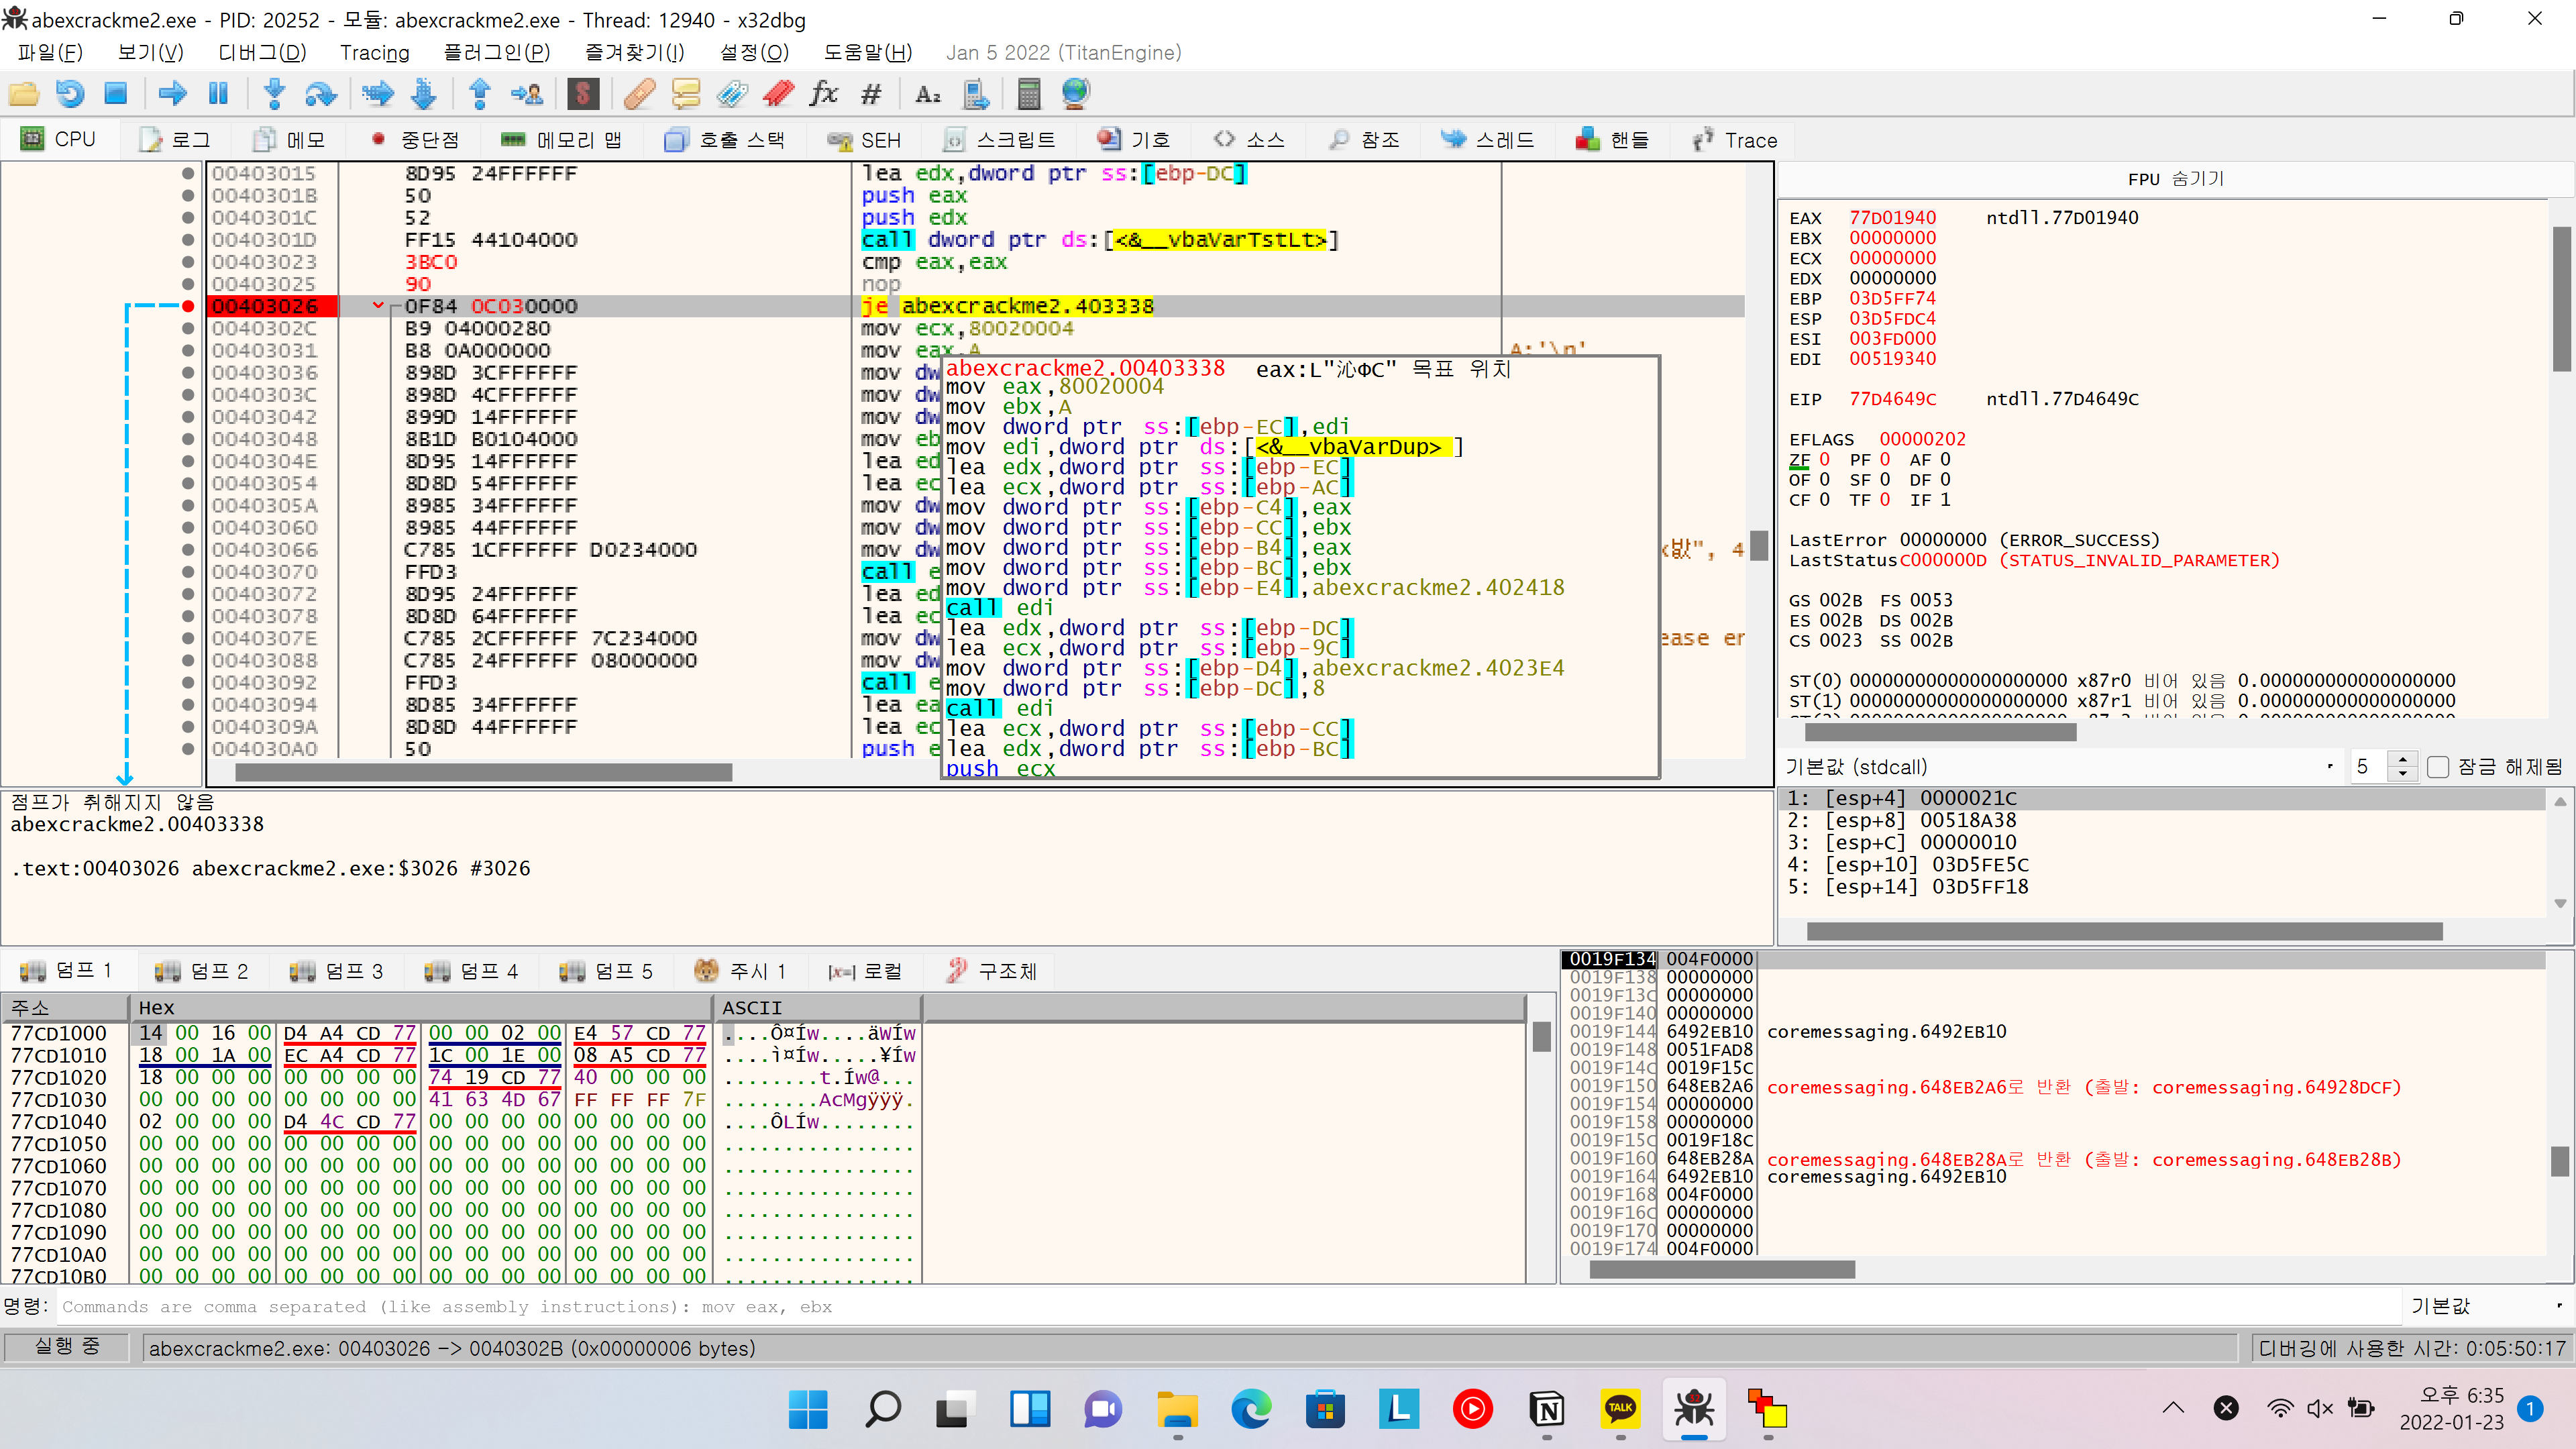Image resolution: width=2576 pixels, height=1449 pixels.
Task: Switch to the 중단점 breakpoints tab
Action: click(415, 140)
